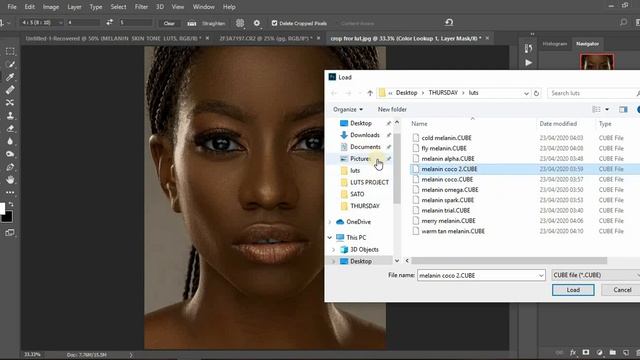Toggle Delete Cropped Pixels checkbox

[274, 23]
